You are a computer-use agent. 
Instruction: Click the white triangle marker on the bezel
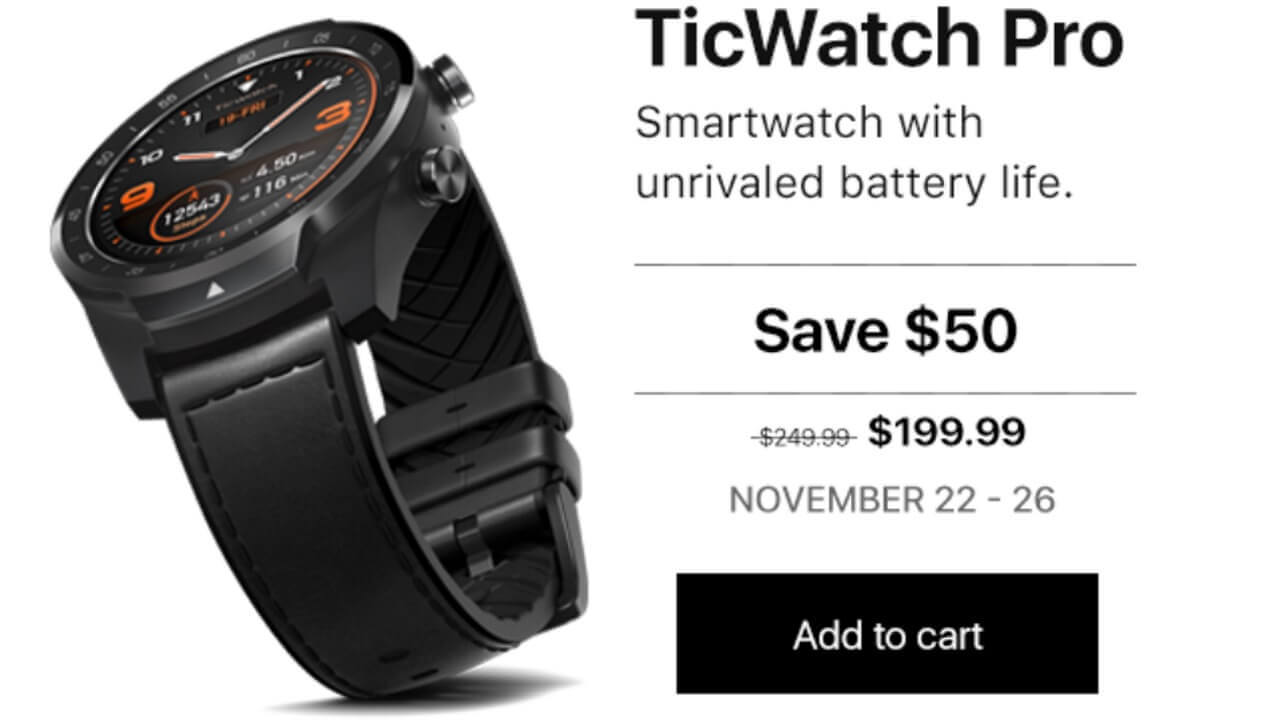pos(214,290)
